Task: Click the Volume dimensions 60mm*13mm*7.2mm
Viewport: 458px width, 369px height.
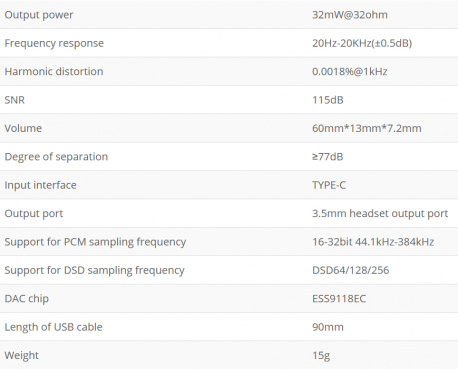Action: 367,128
